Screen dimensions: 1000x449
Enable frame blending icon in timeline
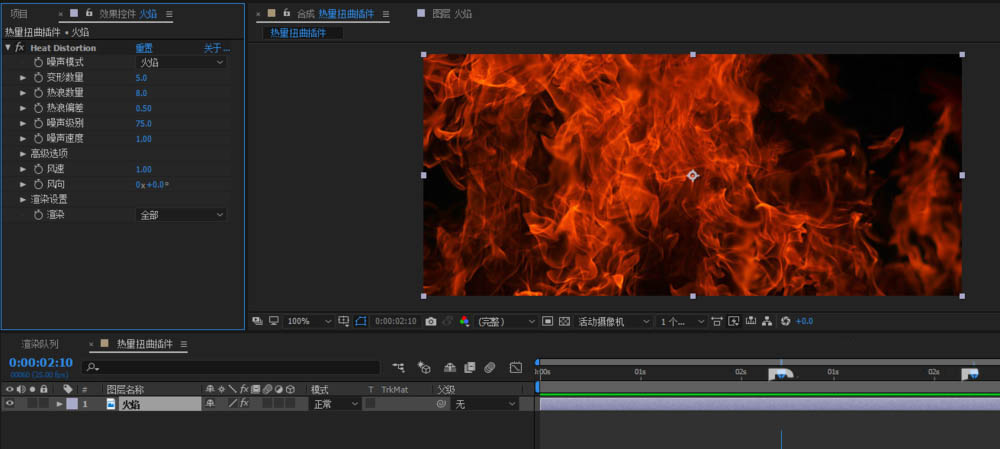click(x=470, y=367)
